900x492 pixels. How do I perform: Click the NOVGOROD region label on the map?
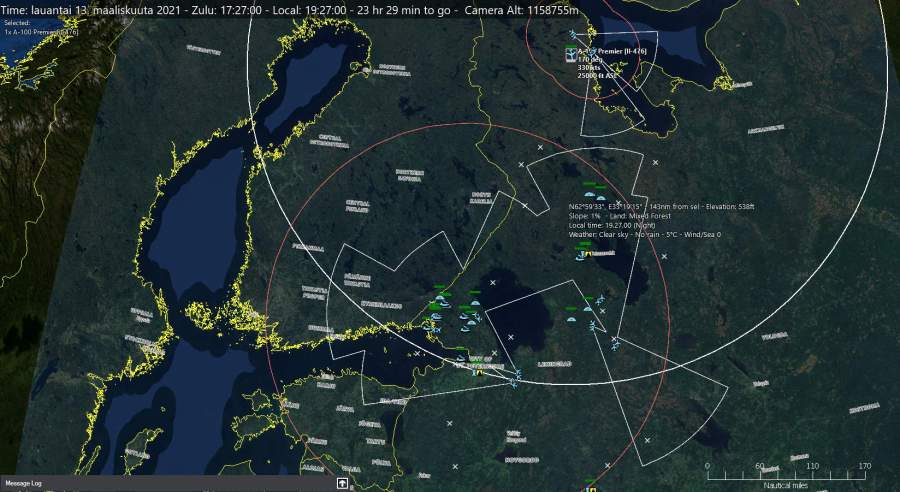[x=521, y=460]
